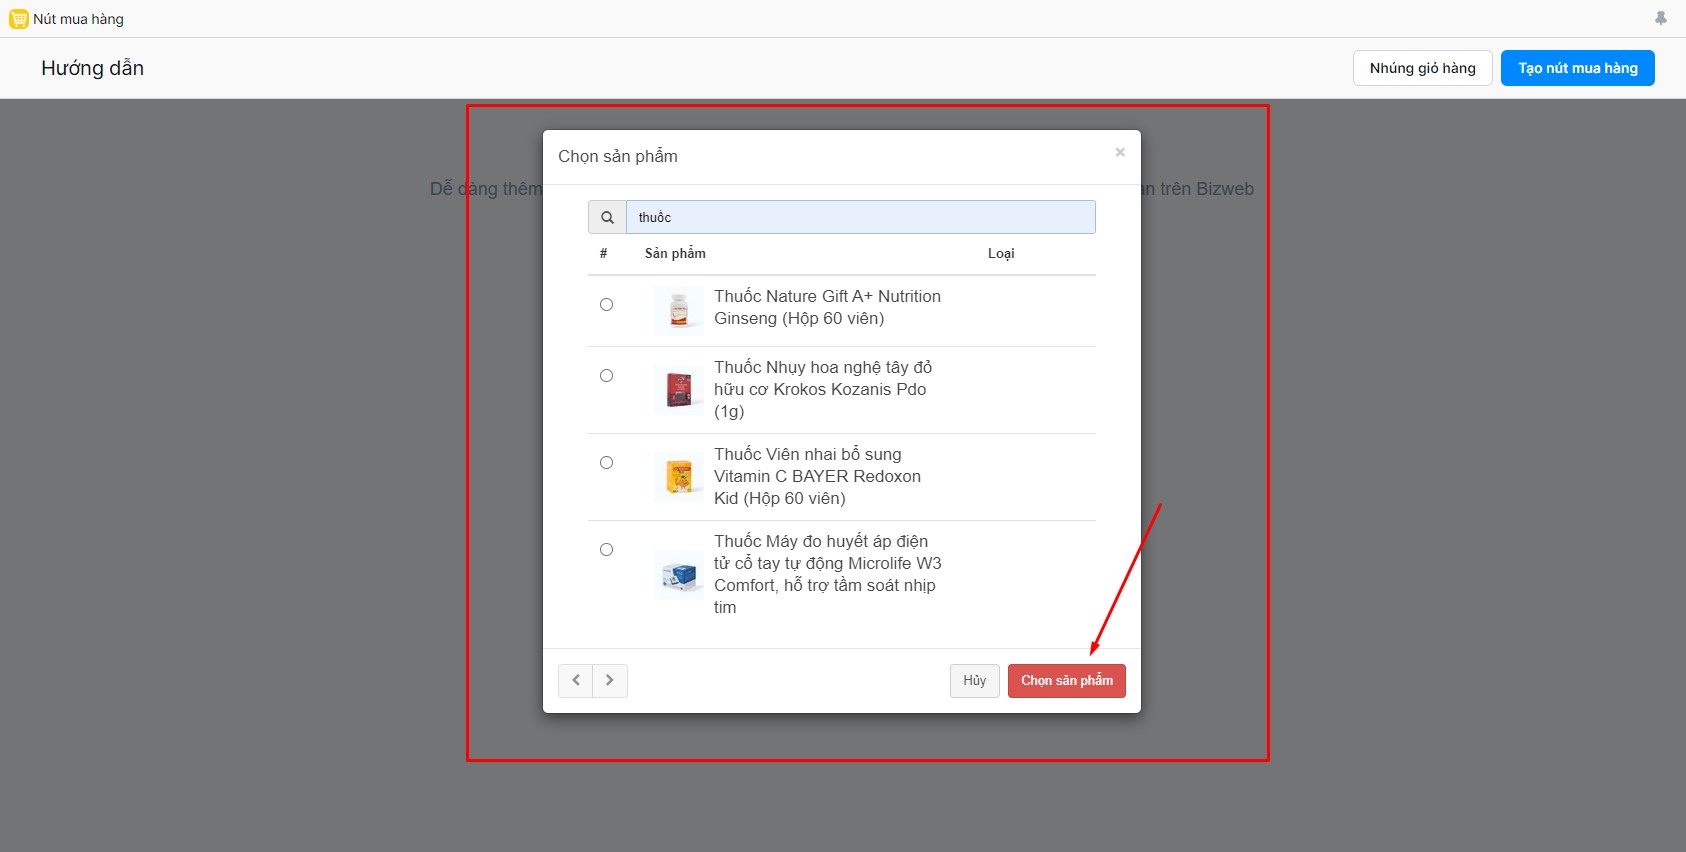Click the search magnifier icon in dialog
This screenshot has width=1686, height=852.
(607, 217)
